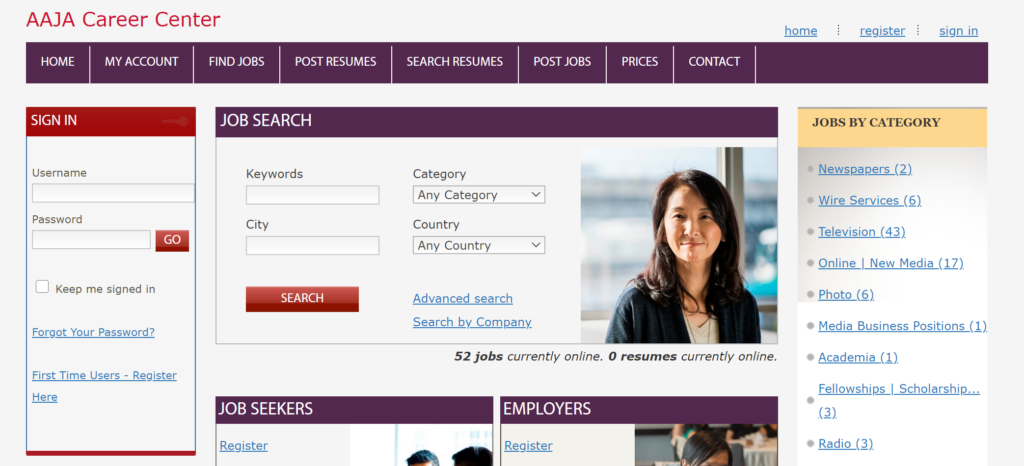Go to MY ACCOUNT in navigation bar

pos(141,62)
